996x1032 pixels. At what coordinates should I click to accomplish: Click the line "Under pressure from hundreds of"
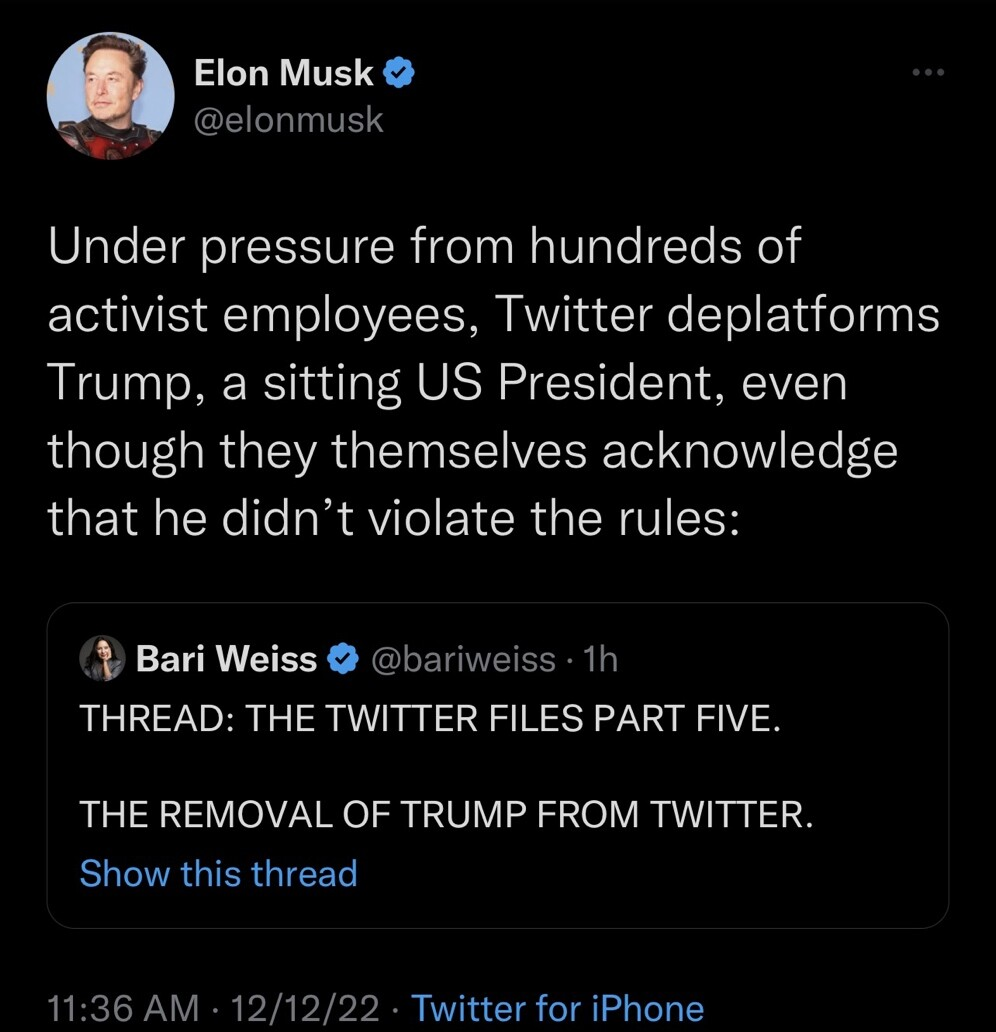425,246
